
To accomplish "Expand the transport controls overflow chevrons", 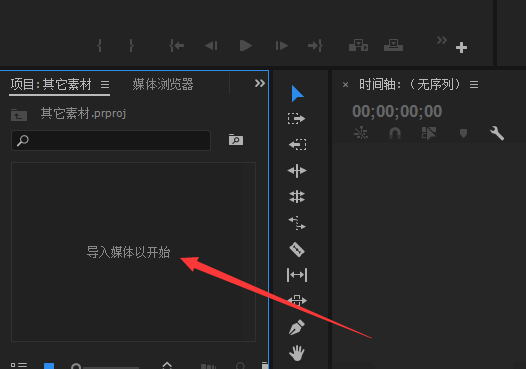I will click(442, 40).
